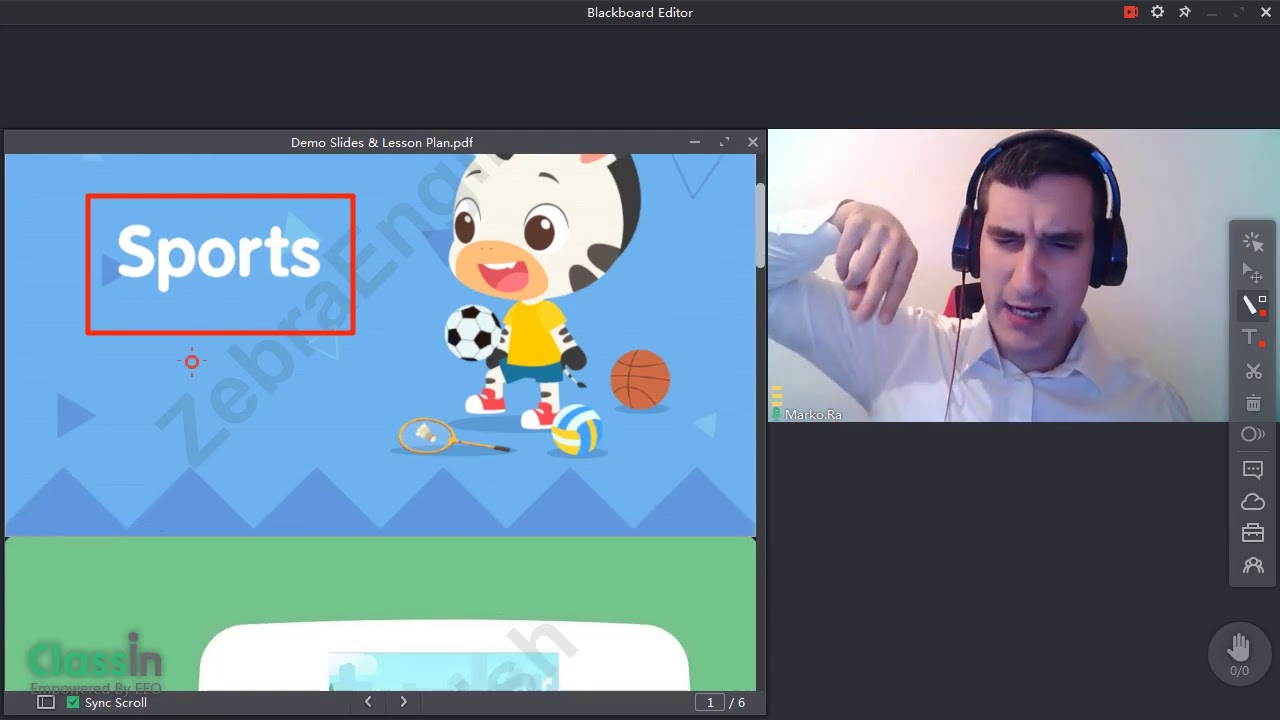The image size is (1280, 720).
Task: Click the Marko.Ra video feed
Action: pos(1024,275)
